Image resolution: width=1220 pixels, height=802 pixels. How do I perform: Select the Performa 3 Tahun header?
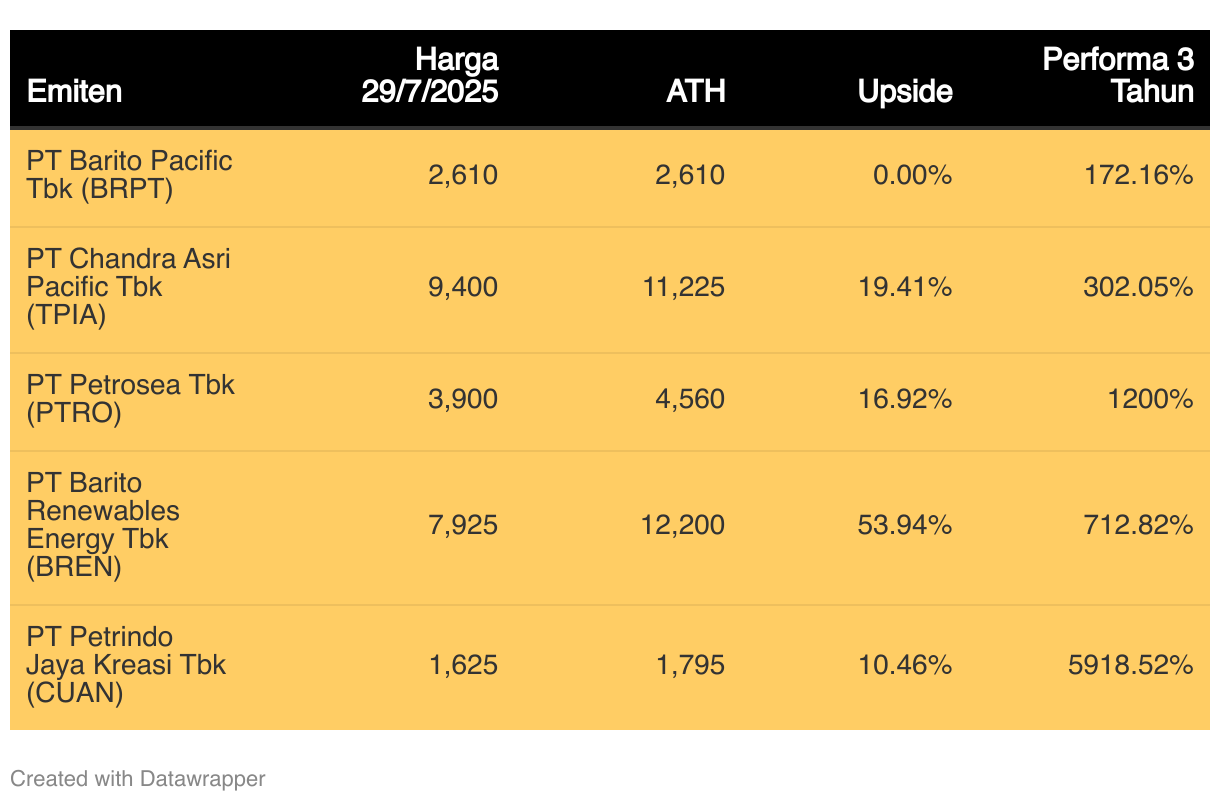pyautogui.click(x=1118, y=76)
